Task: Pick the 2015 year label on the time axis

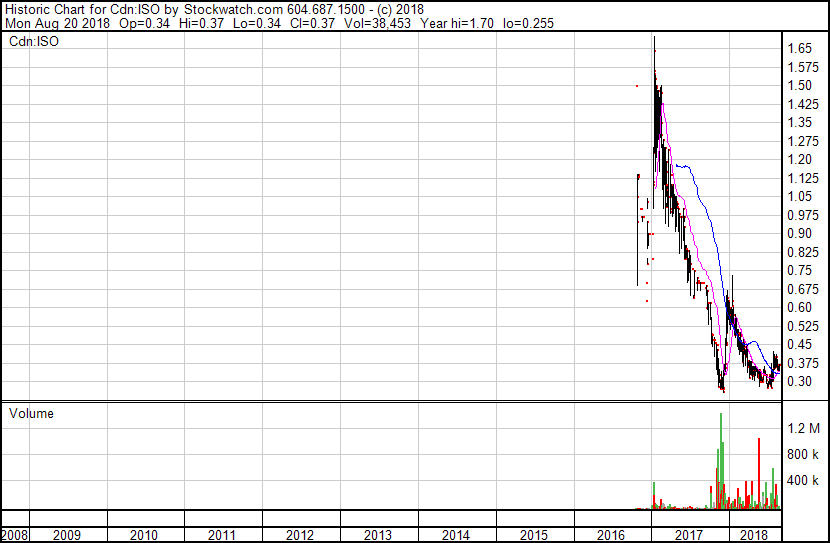Action: click(x=533, y=535)
